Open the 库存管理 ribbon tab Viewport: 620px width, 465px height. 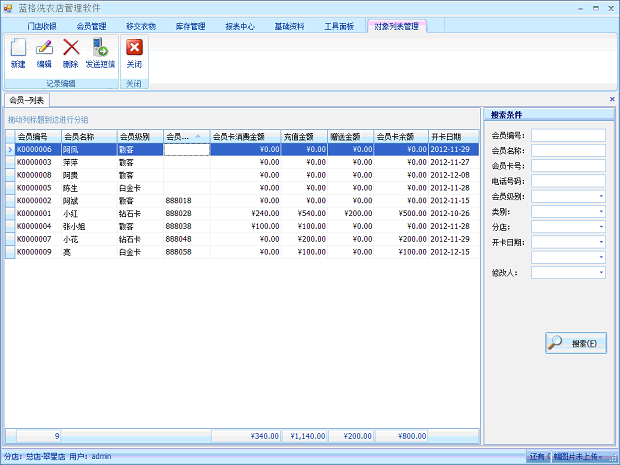click(191, 26)
